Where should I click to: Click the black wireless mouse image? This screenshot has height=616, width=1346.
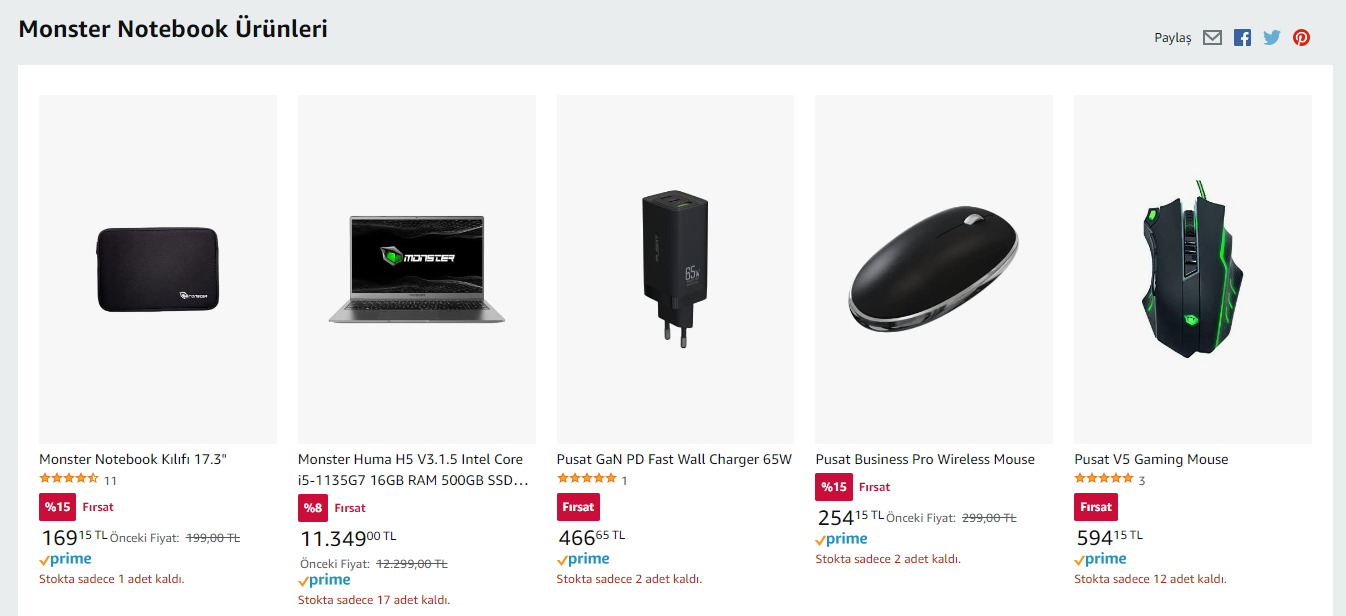(933, 269)
